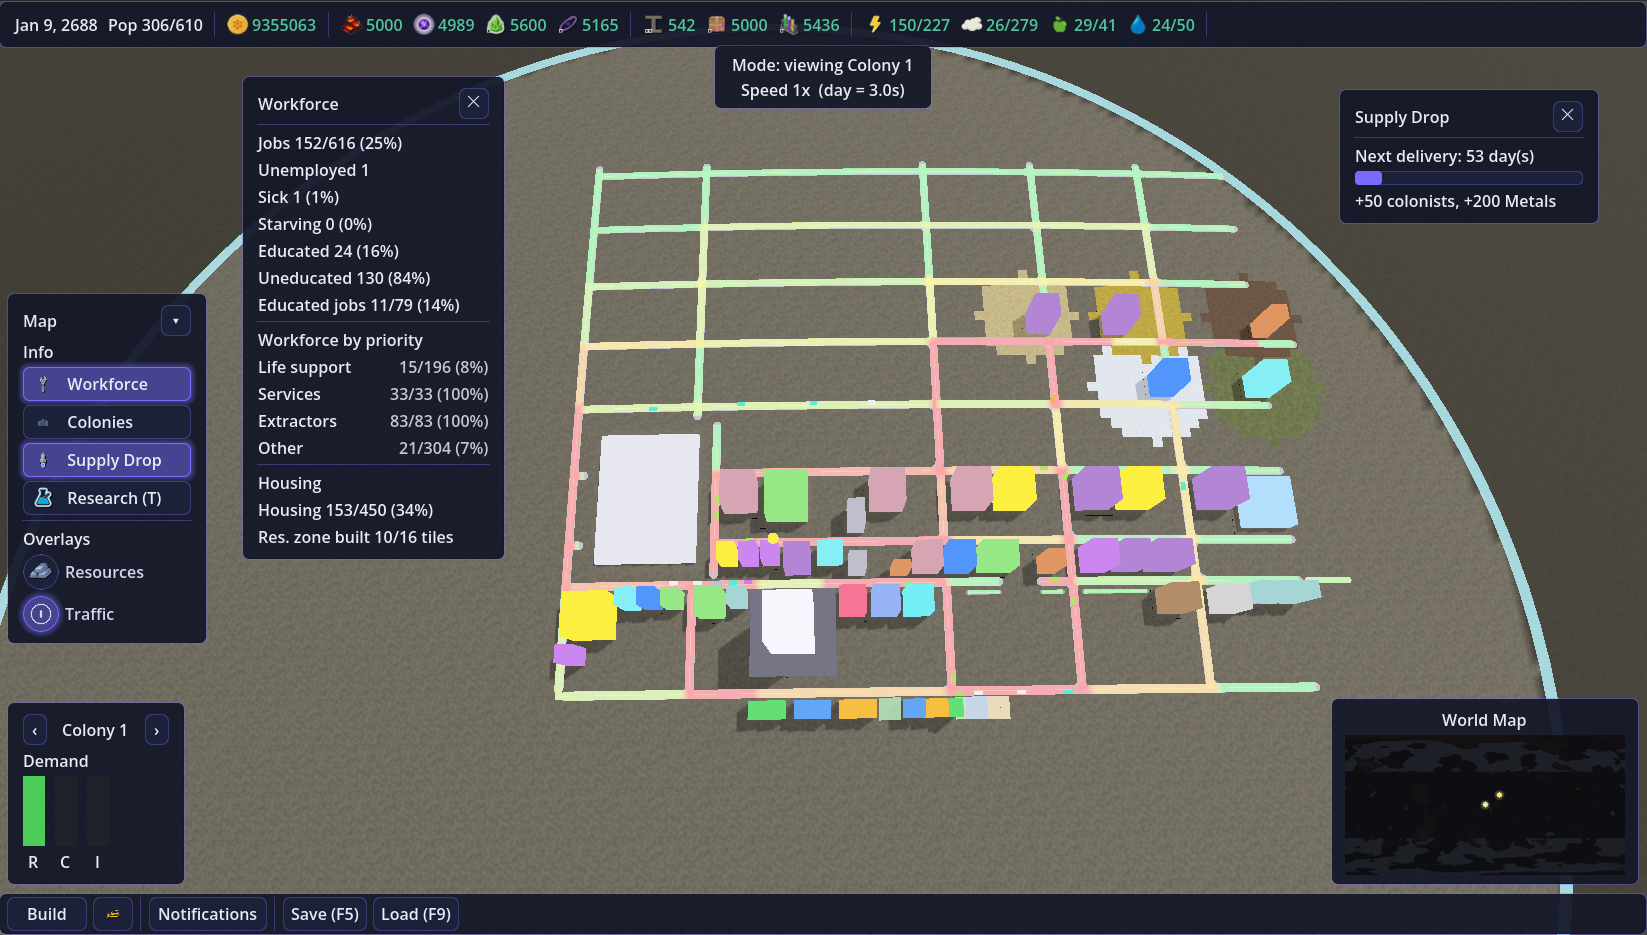Click the Research flask icon
Screen dimensions: 1647x935
pos(43,498)
